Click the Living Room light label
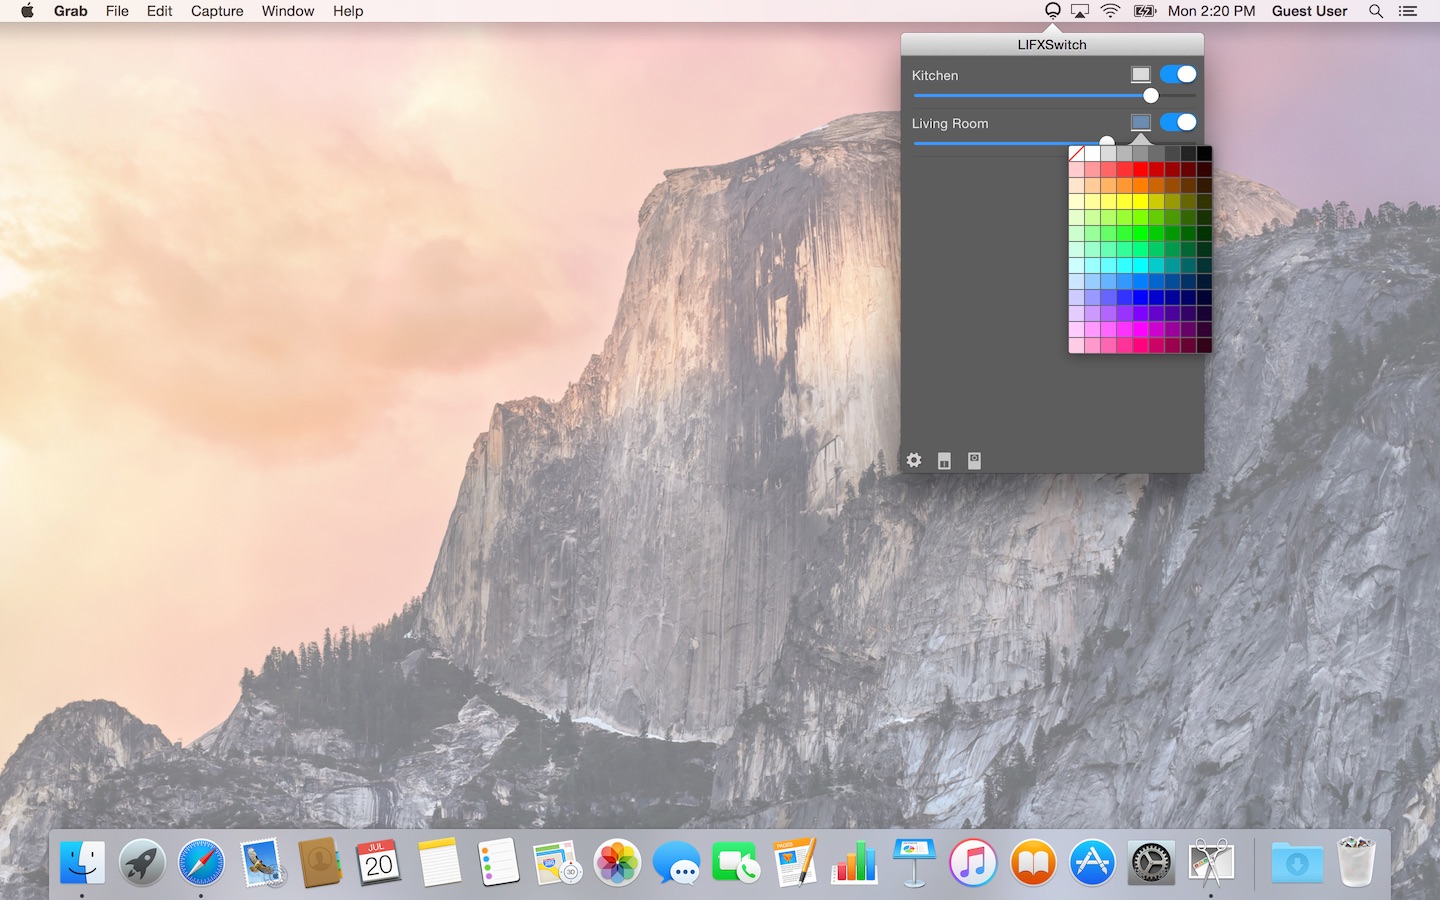This screenshot has width=1440, height=900. 950,123
